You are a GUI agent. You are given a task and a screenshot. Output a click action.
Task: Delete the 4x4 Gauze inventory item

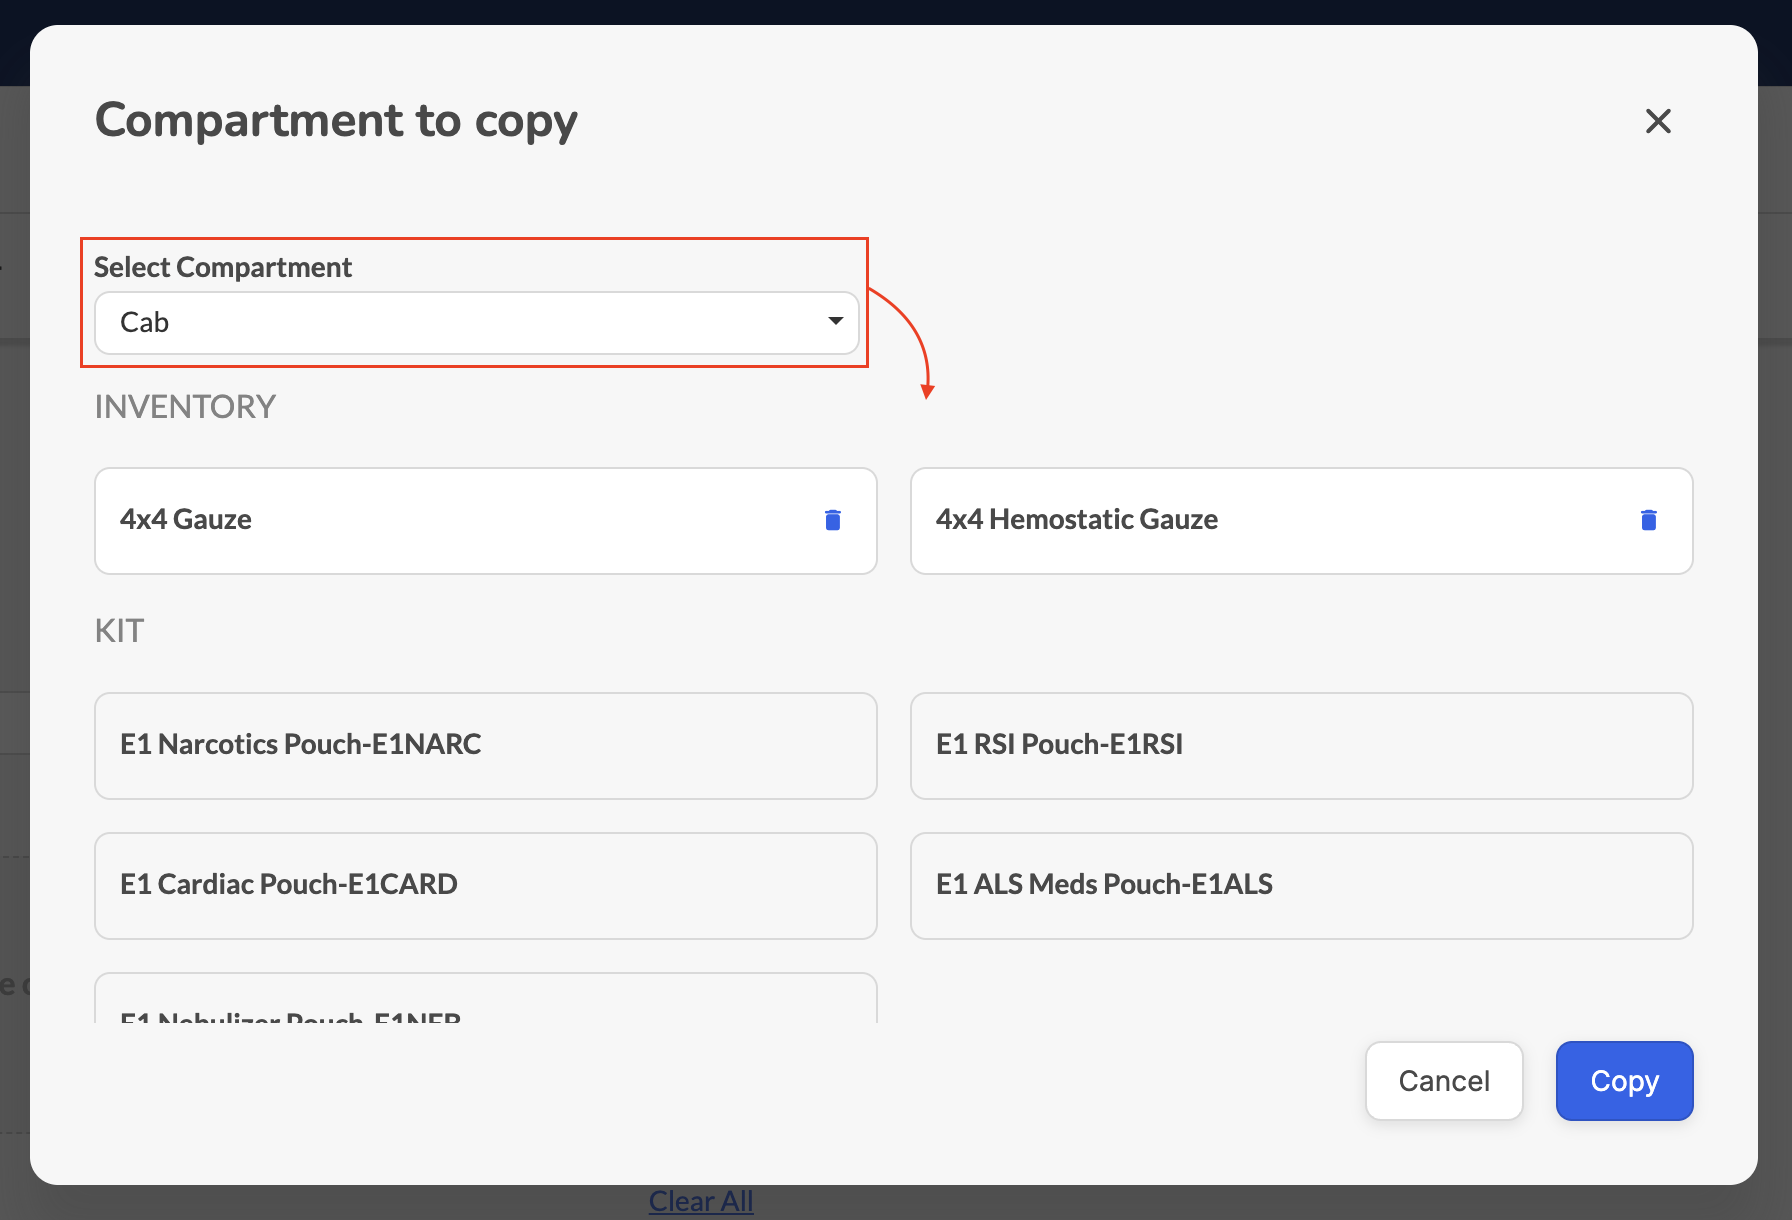[x=832, y=520]
